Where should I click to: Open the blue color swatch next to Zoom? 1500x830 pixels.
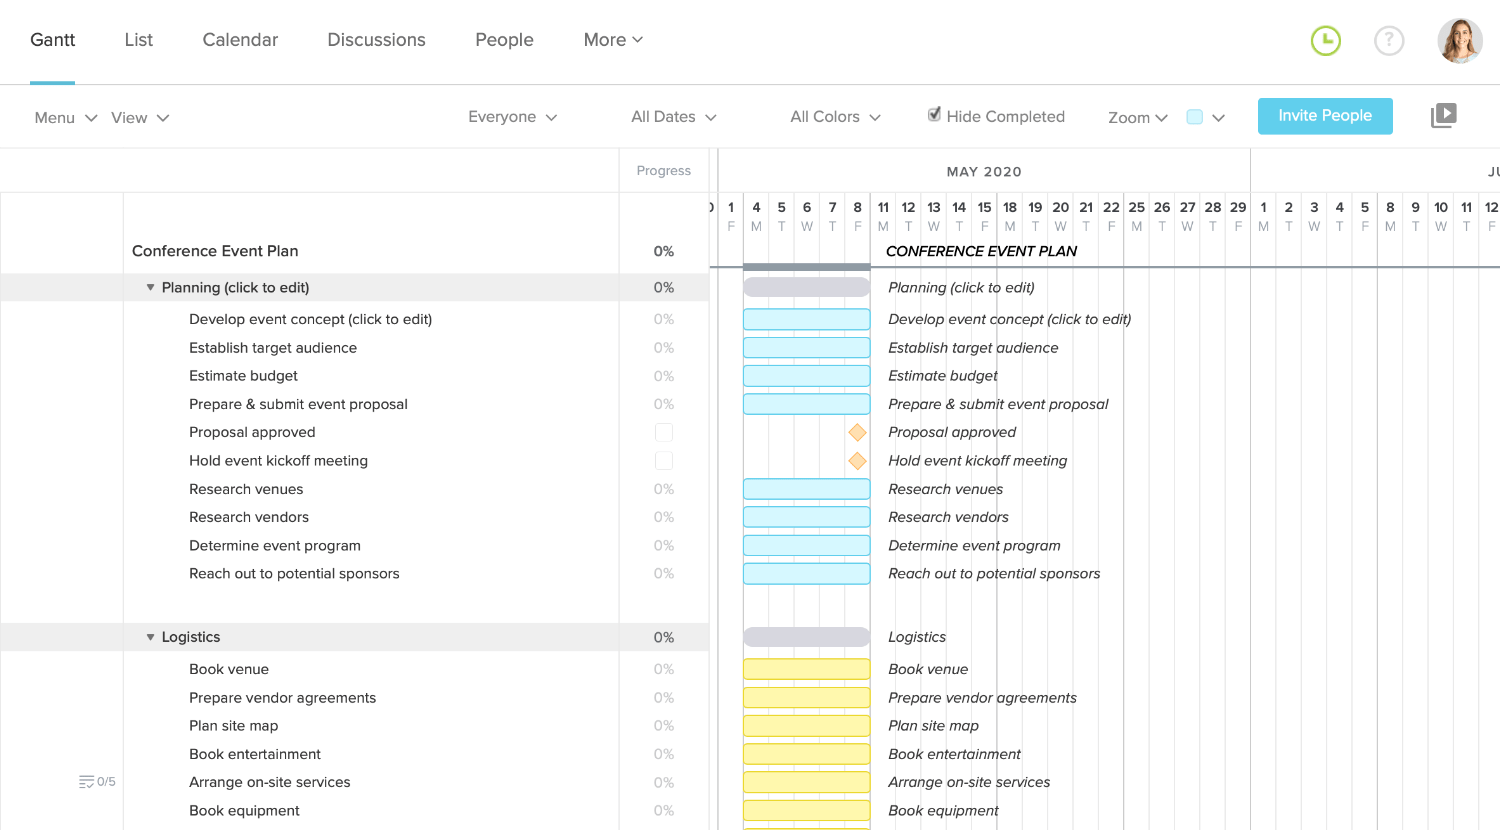(1195, 117)
